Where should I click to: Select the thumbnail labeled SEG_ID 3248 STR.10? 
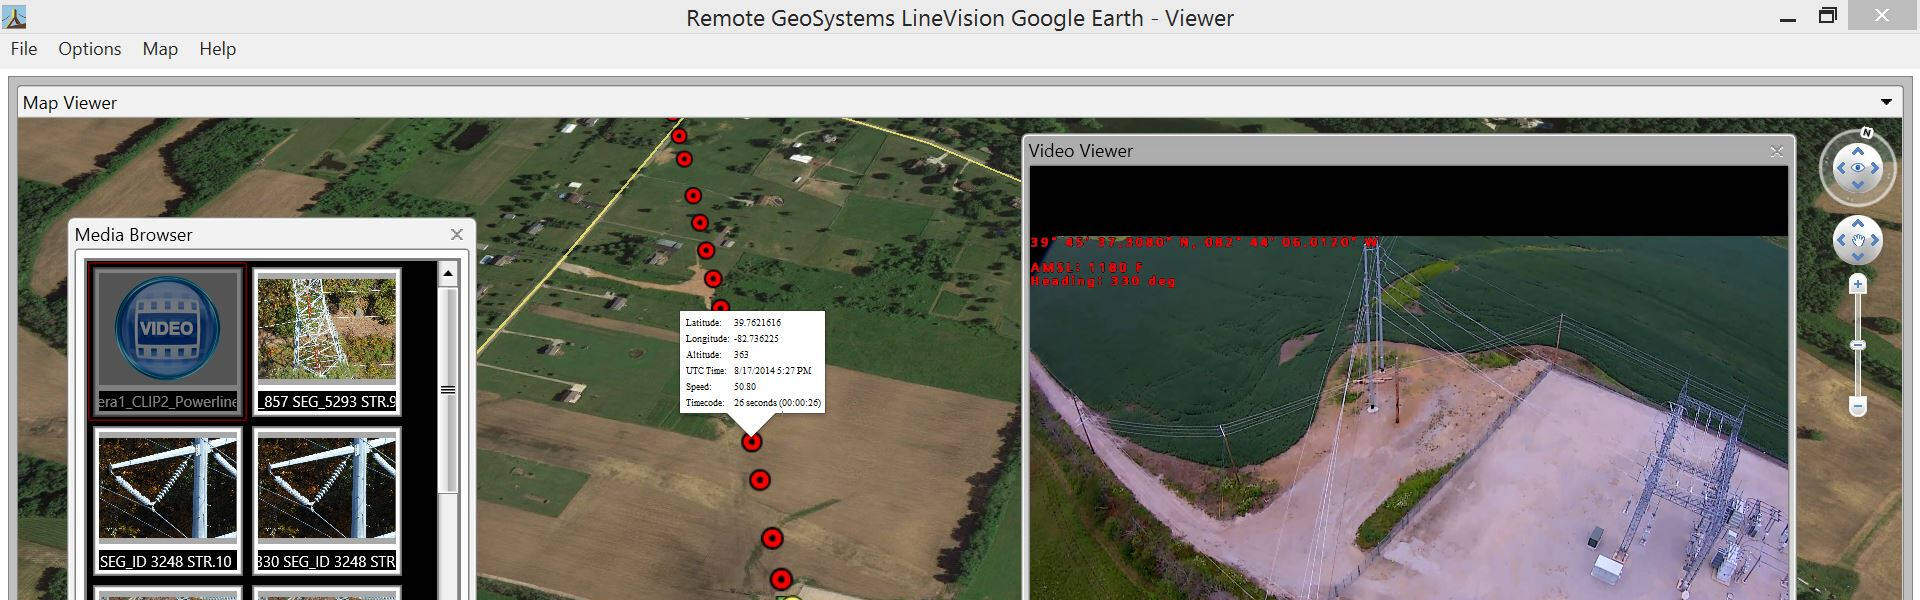point(167,501)
